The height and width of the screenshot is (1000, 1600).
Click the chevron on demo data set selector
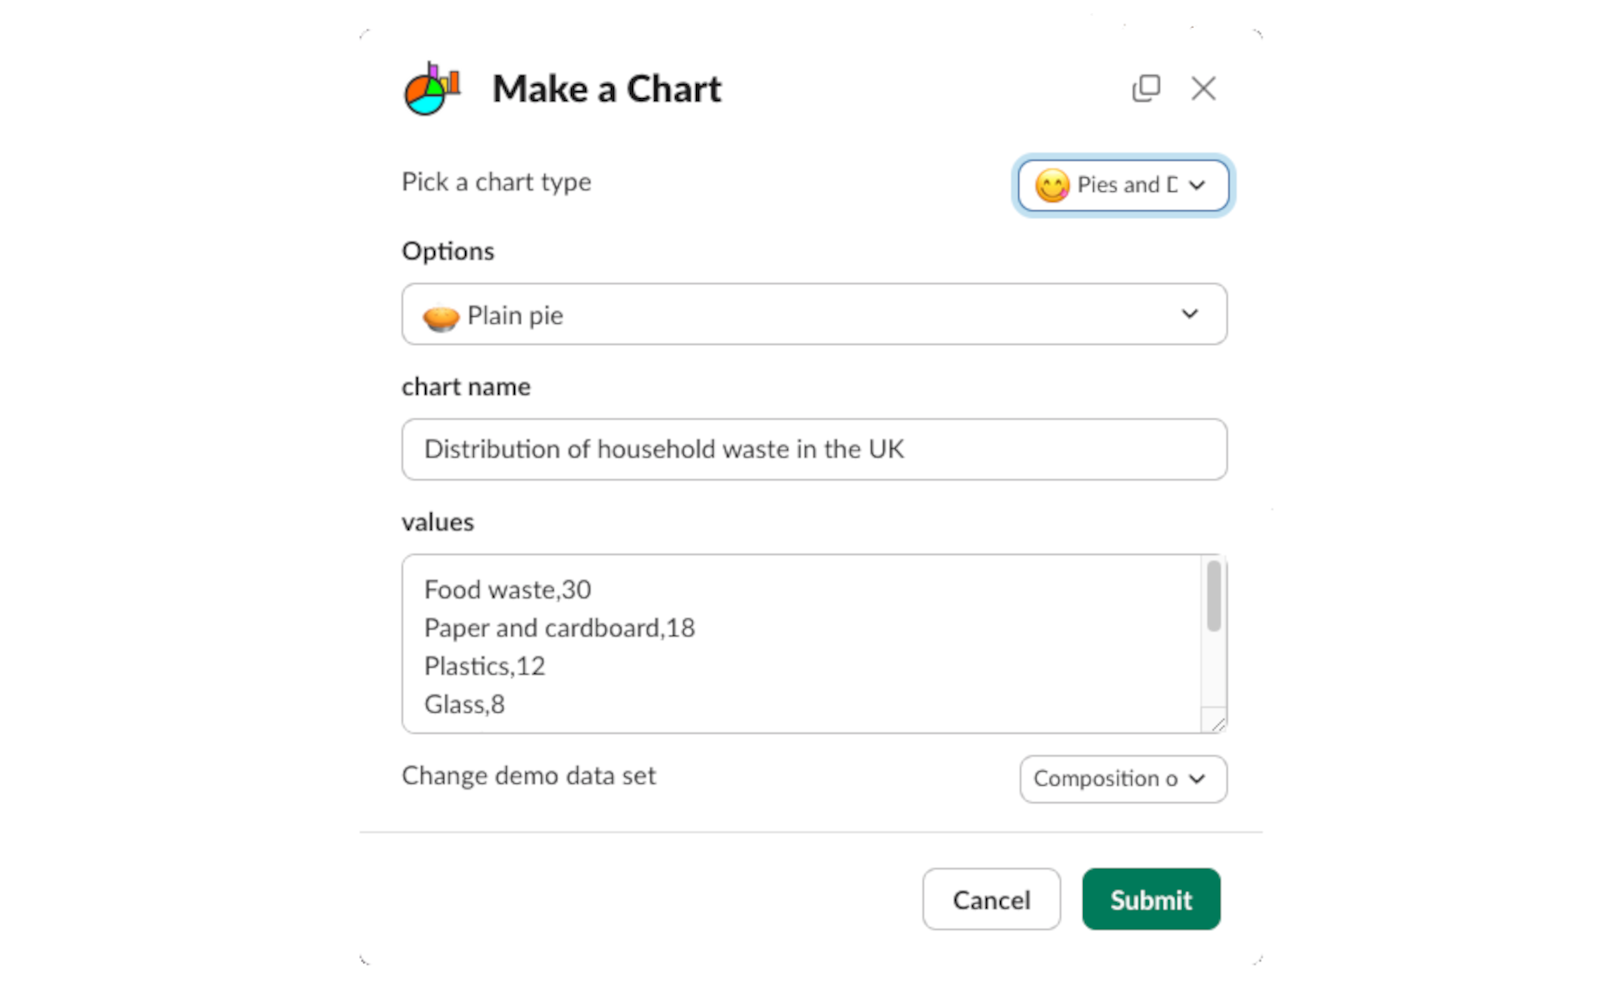click(x=1197, y=779)
